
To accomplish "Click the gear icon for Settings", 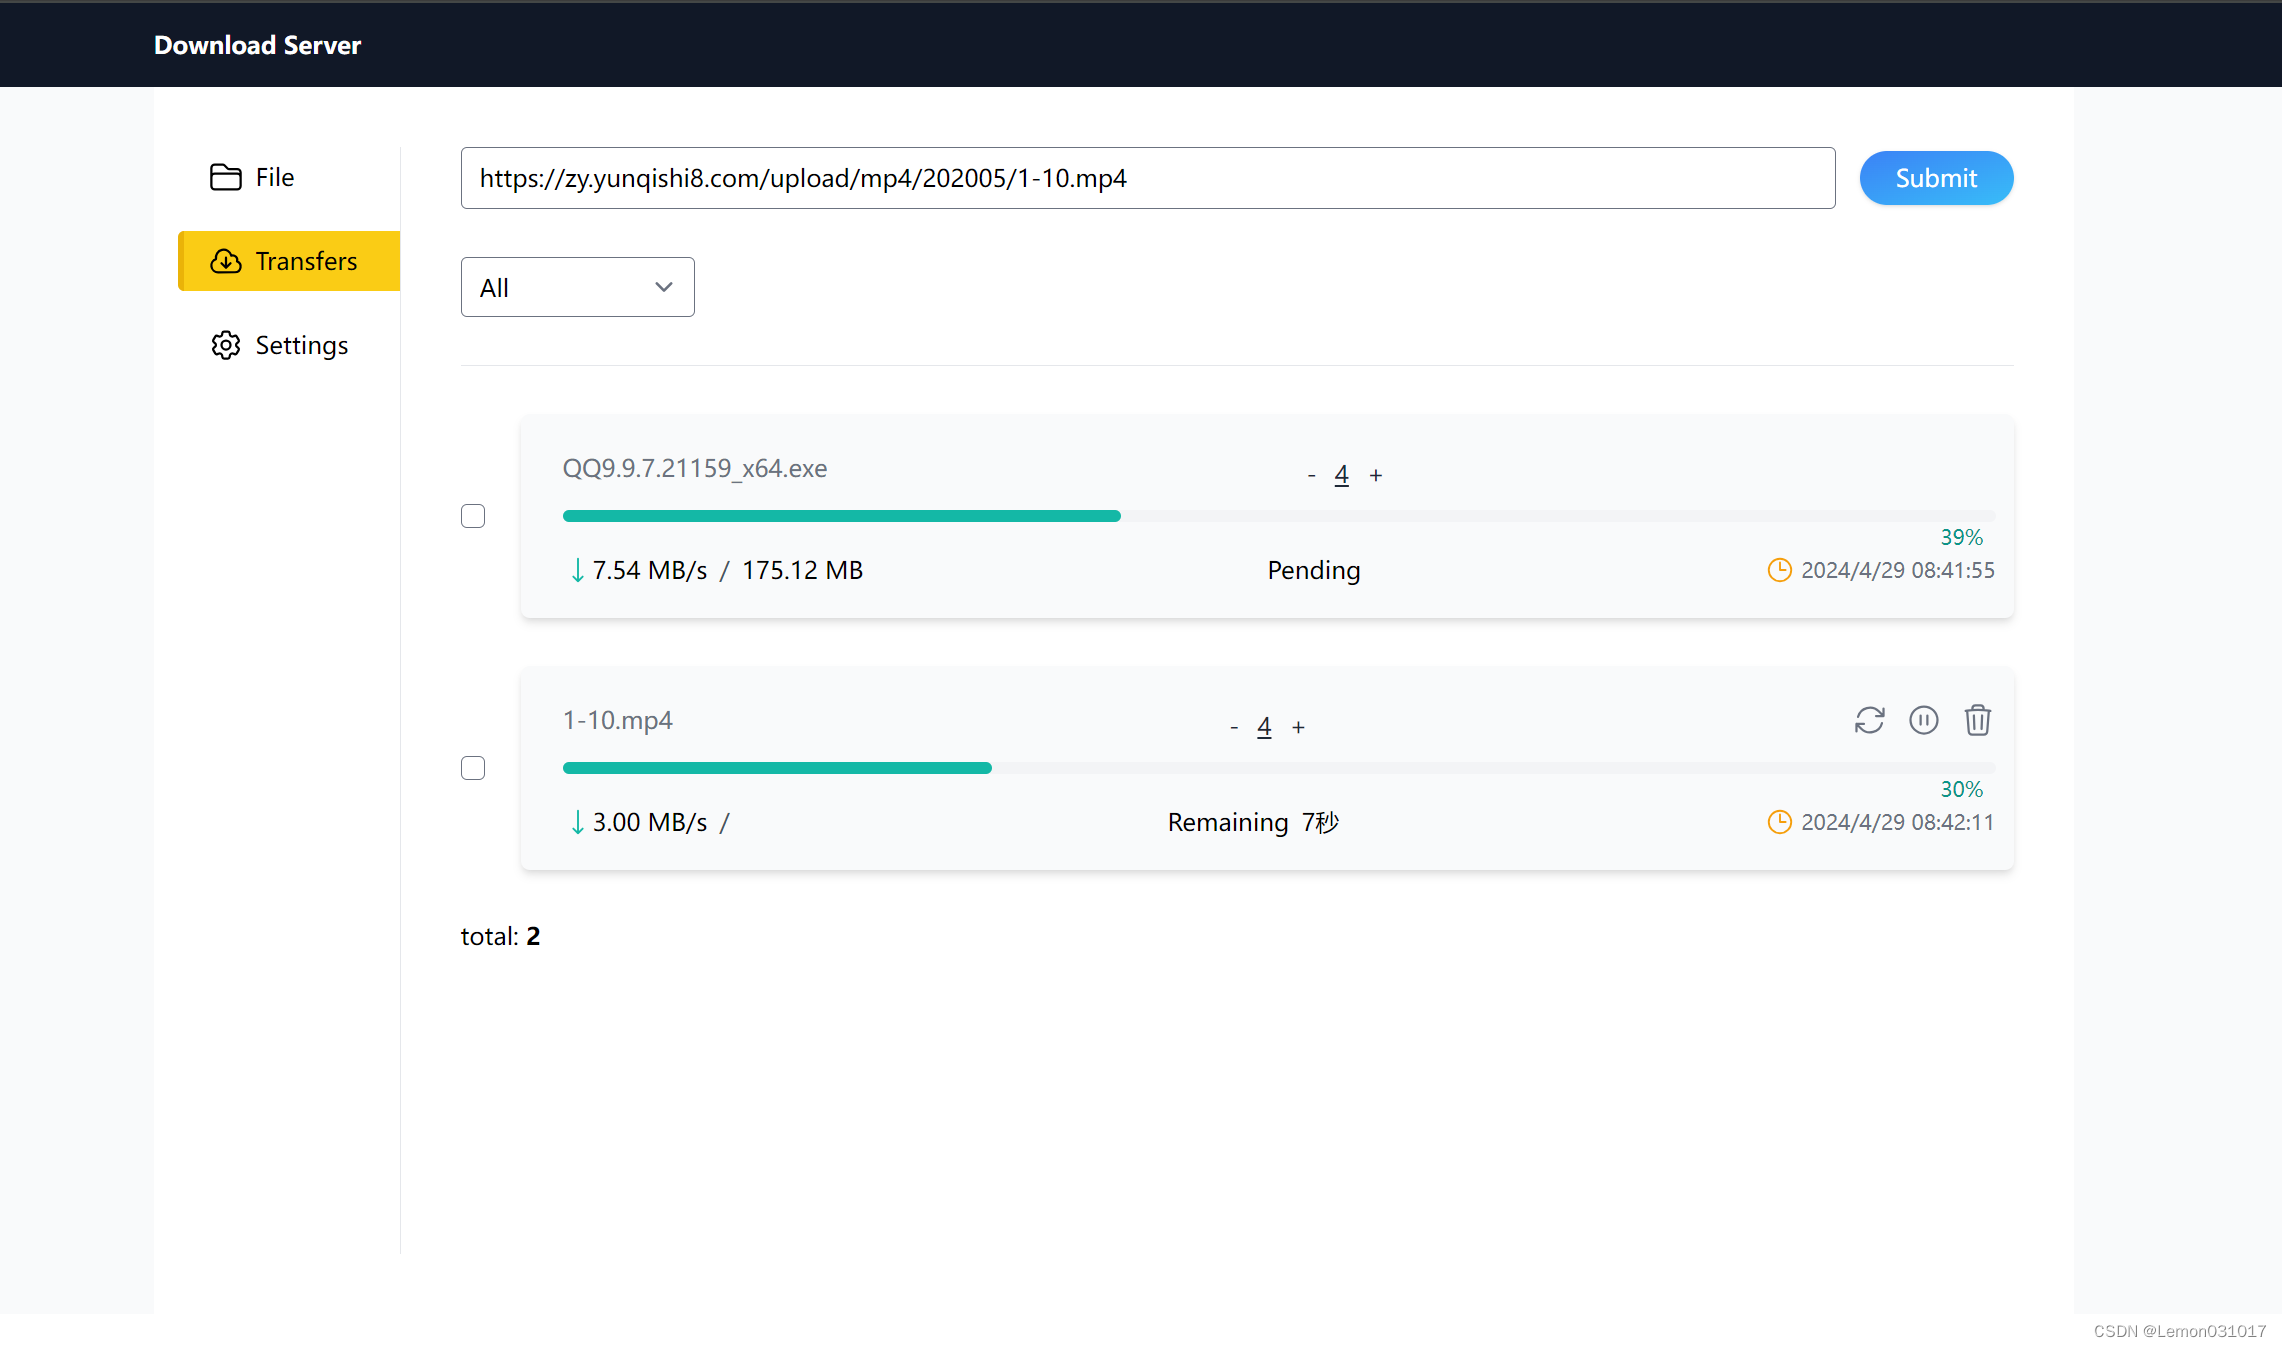I will coord(225,345).
